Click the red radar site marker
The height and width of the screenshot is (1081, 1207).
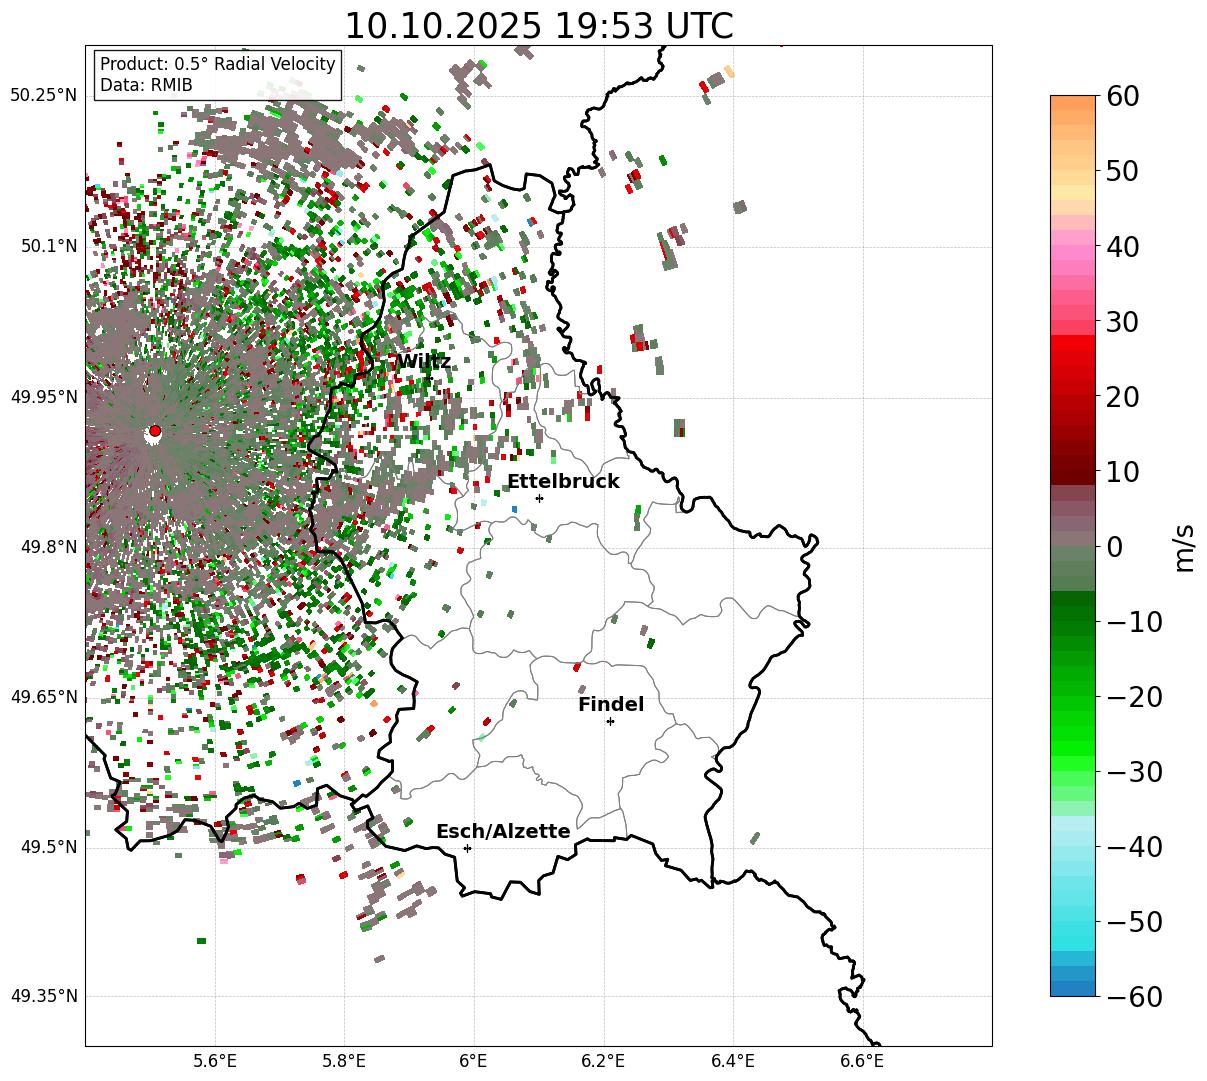pos(154,431)
